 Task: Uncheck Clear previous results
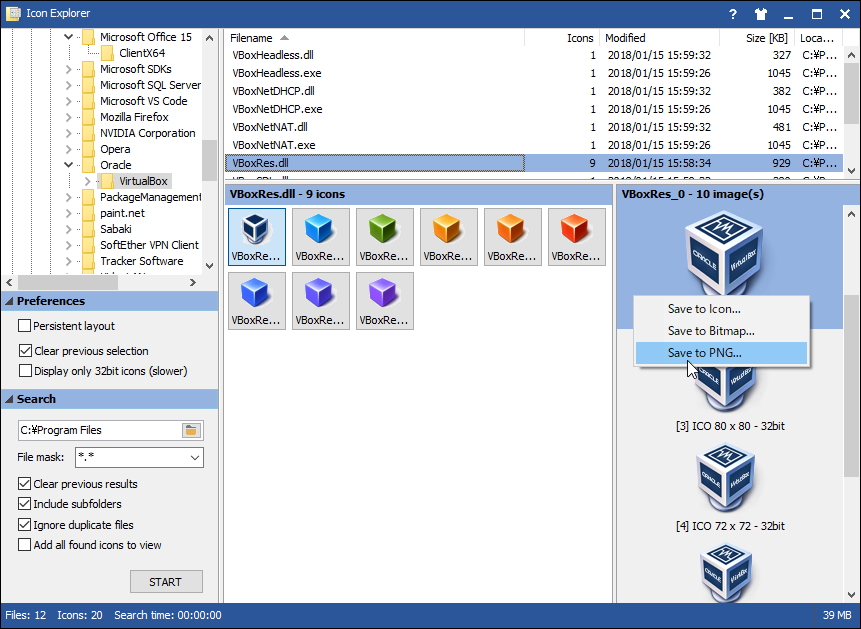click(x=24, y=483)
